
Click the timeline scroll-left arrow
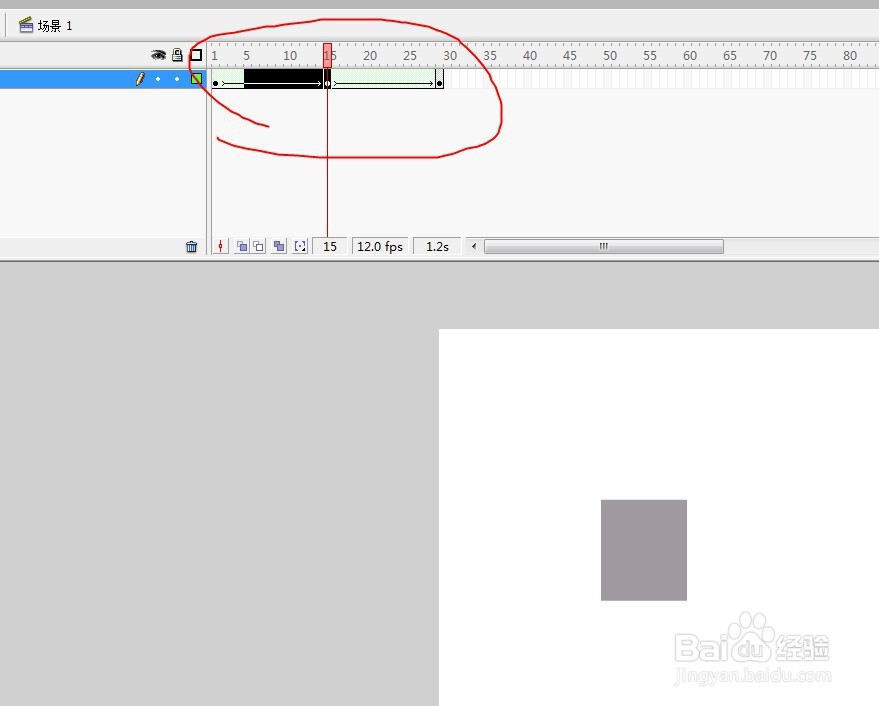[x=474, y=246]
